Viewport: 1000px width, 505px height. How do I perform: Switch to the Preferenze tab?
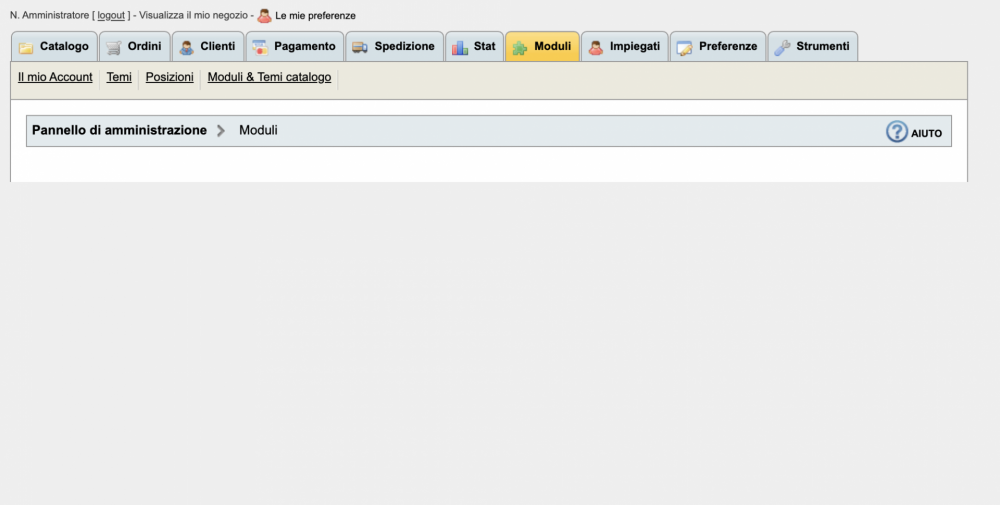tap(717, 47)
